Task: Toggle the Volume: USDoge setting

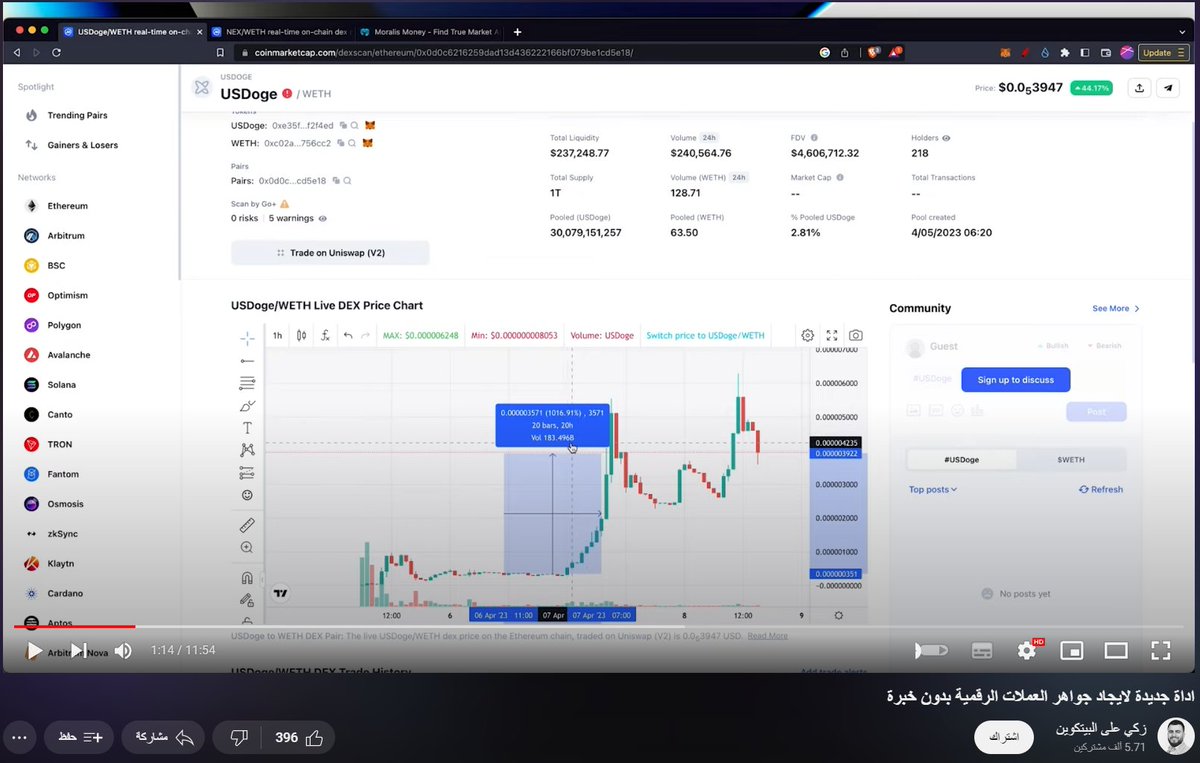Action: [603, 336]
